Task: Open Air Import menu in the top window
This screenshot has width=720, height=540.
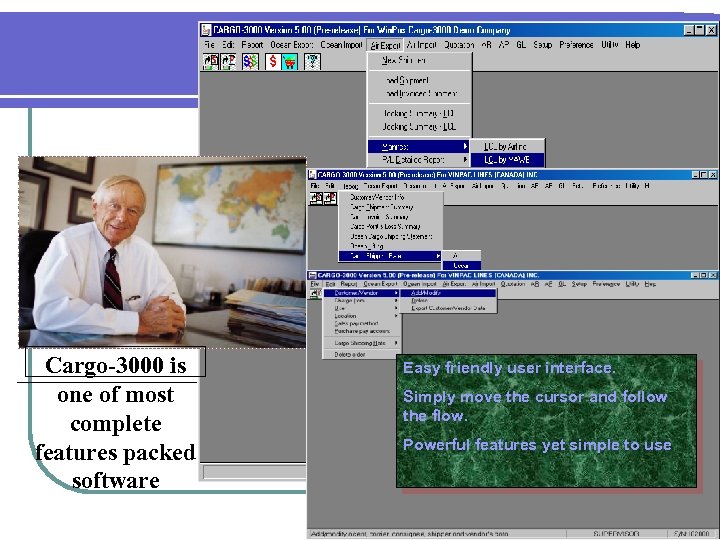Action: click(x=422, y=45)
